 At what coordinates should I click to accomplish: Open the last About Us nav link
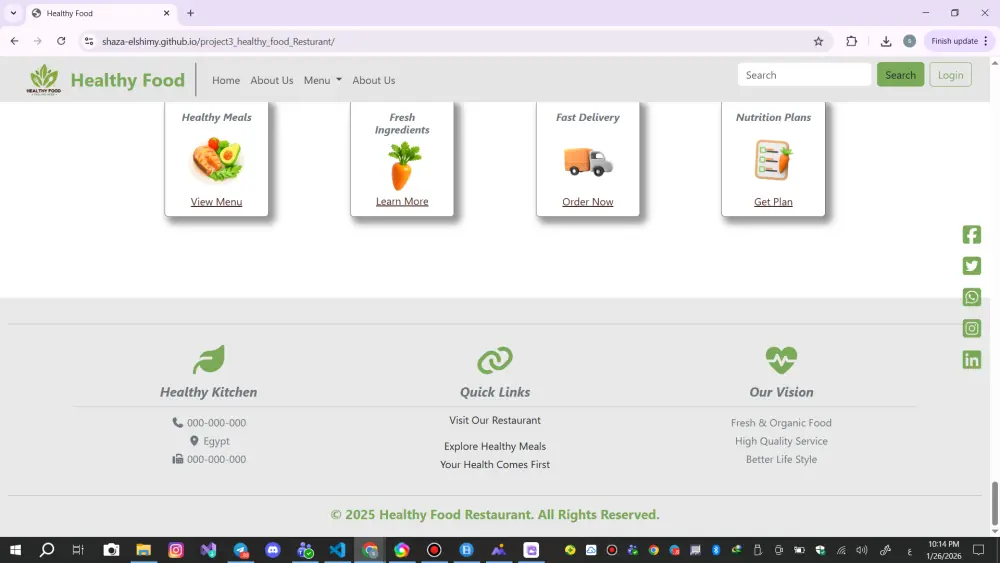point(374,80)
